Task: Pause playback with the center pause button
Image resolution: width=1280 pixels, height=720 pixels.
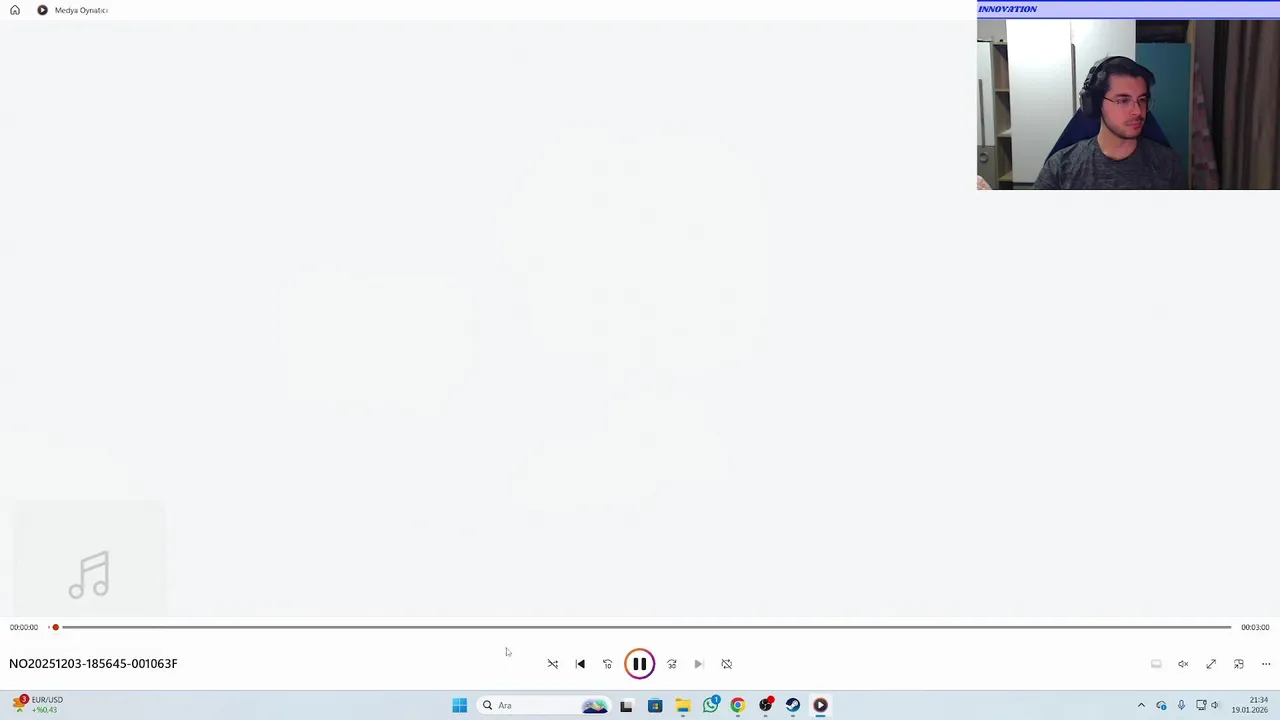Action: (x=639, y=664)
